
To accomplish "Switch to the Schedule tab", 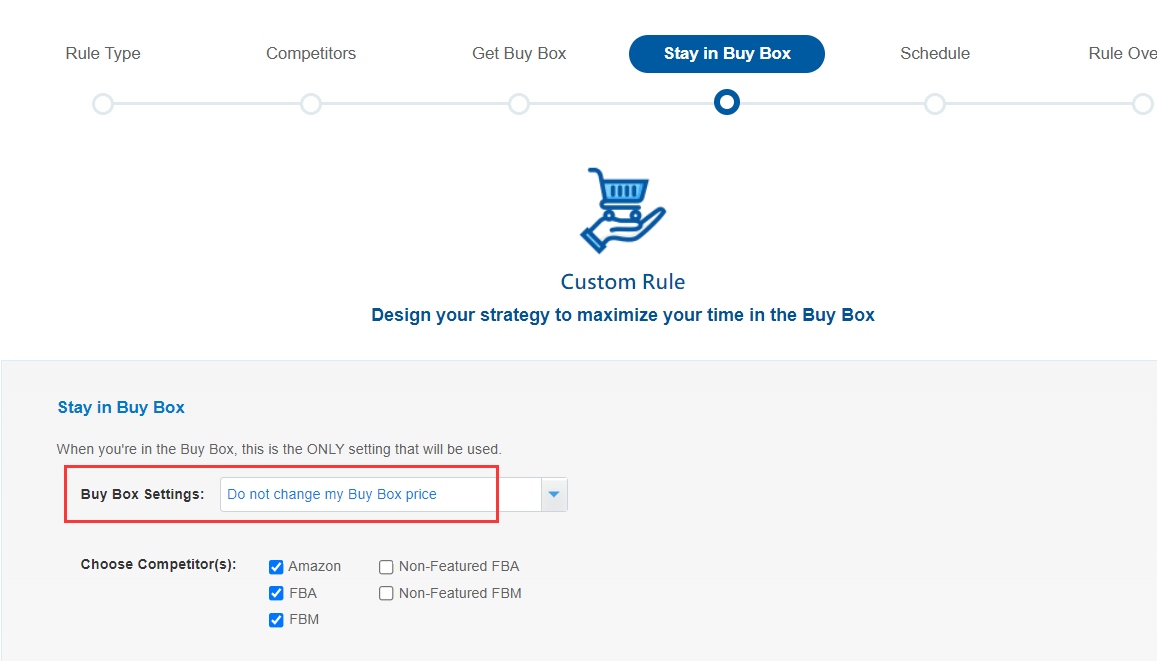I will tap(935, 53).
